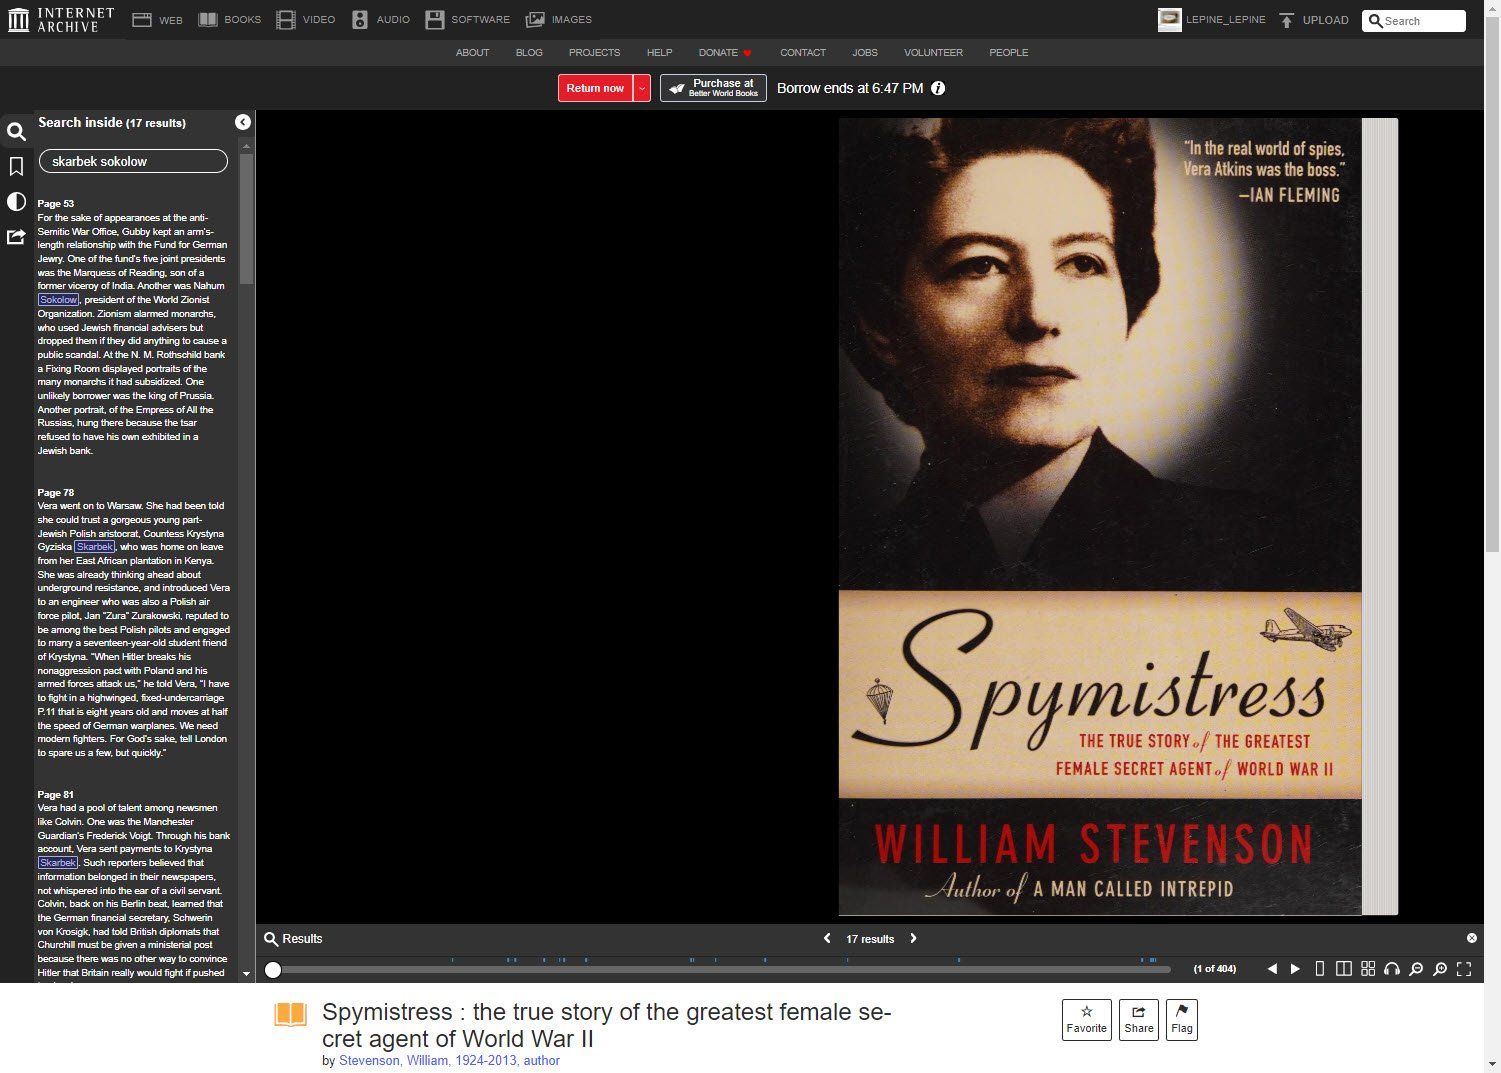This screenshot has height=1073, width=1501.
Task: Open the Internet Archive home logo
Action: point(61,20)
